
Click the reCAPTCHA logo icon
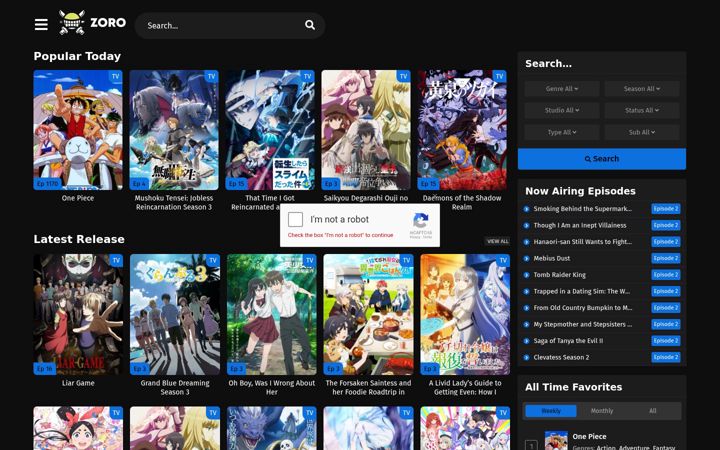pos(421,220)
